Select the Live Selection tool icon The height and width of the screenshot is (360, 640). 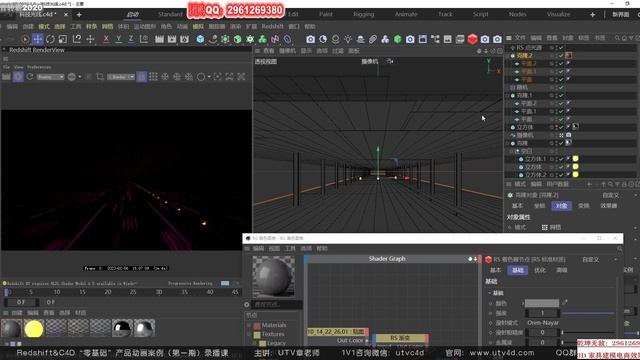pos(24,39)
